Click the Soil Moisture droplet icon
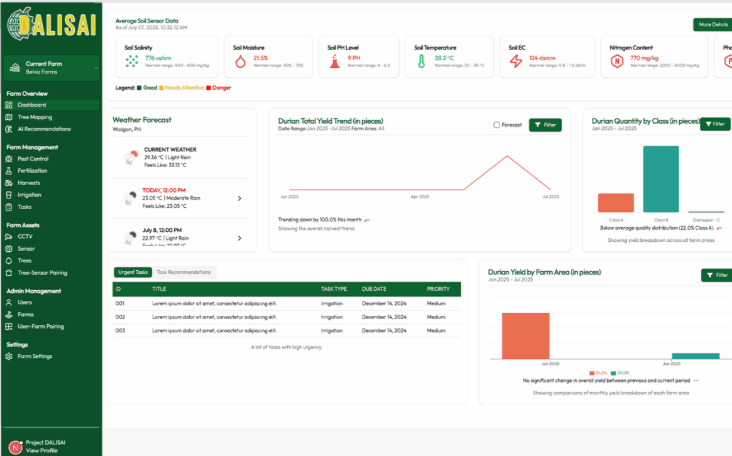Image resolution: width=732 pixels, height=456 pixels. click(x=240, y=61)
